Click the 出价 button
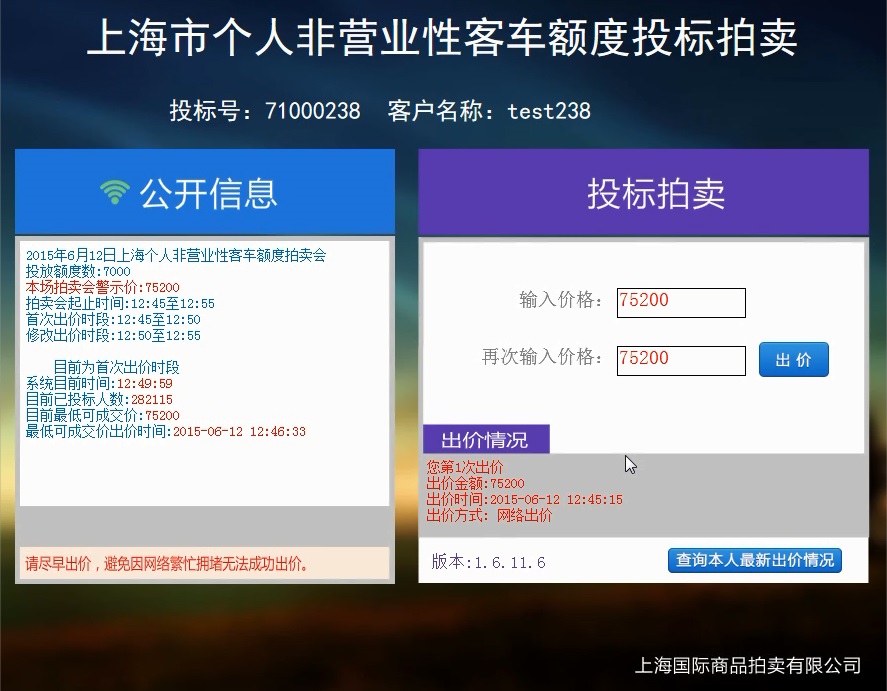 (794, 360)
